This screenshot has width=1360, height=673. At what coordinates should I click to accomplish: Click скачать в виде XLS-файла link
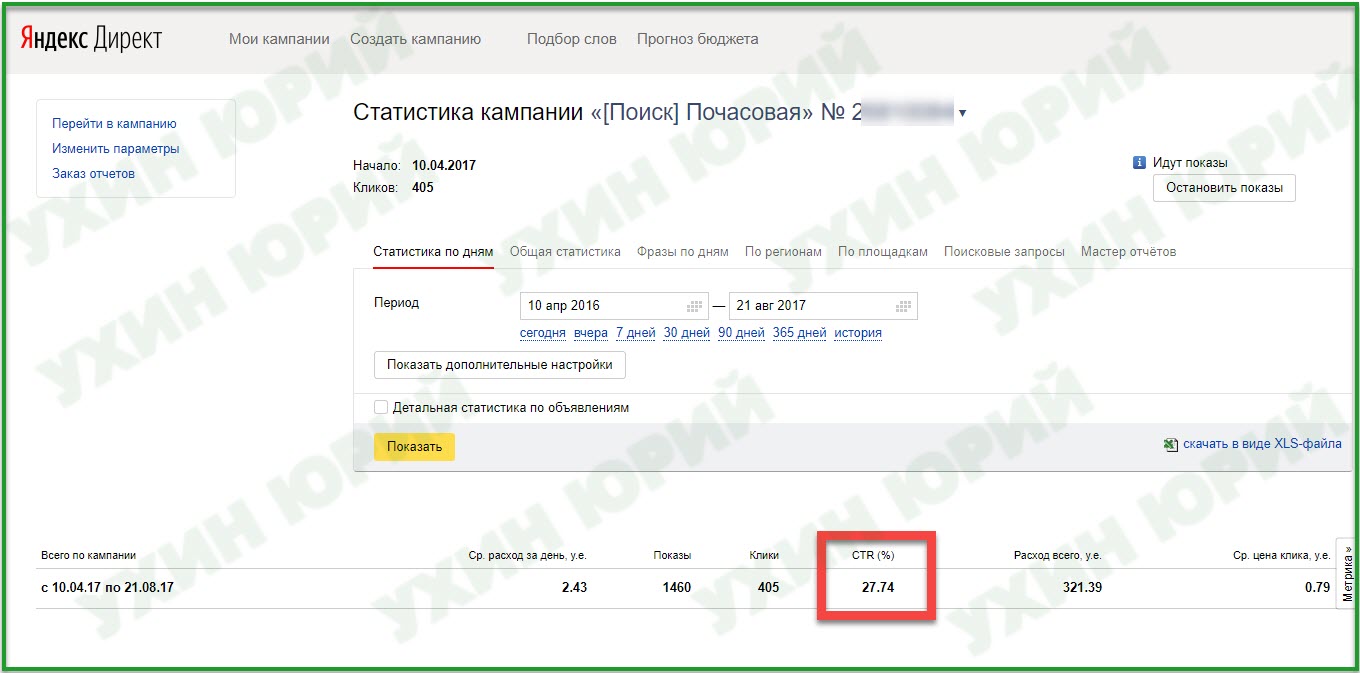(x=1262, y=444)
